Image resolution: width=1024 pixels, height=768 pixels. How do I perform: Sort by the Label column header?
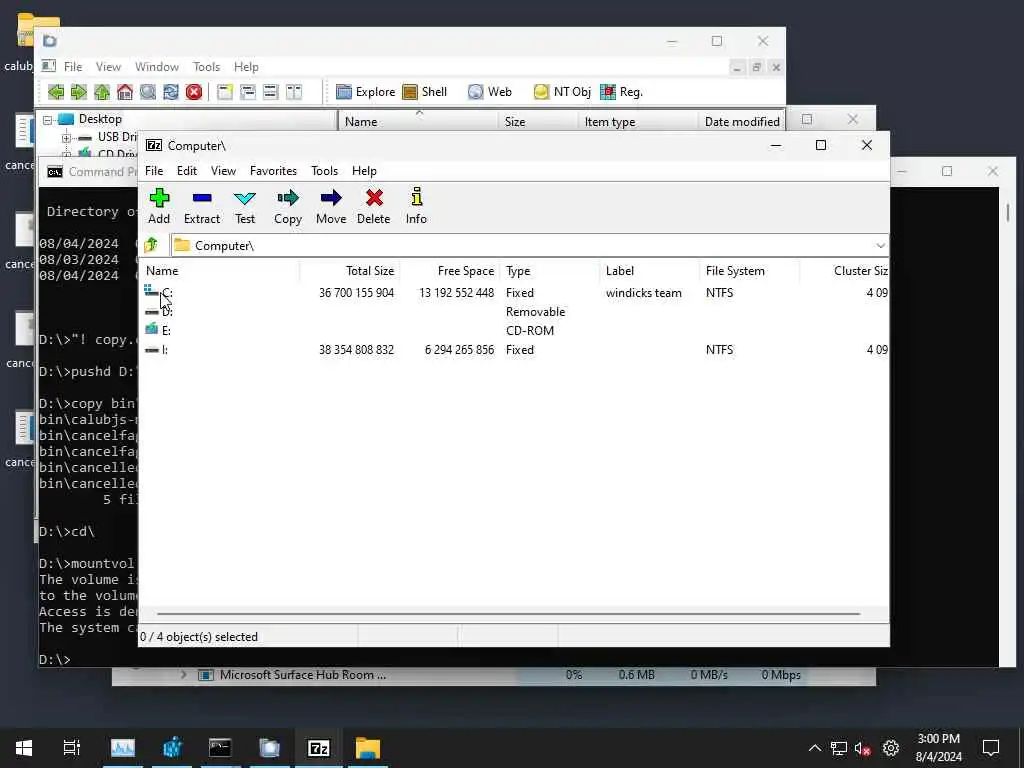[x=650, y=270]
